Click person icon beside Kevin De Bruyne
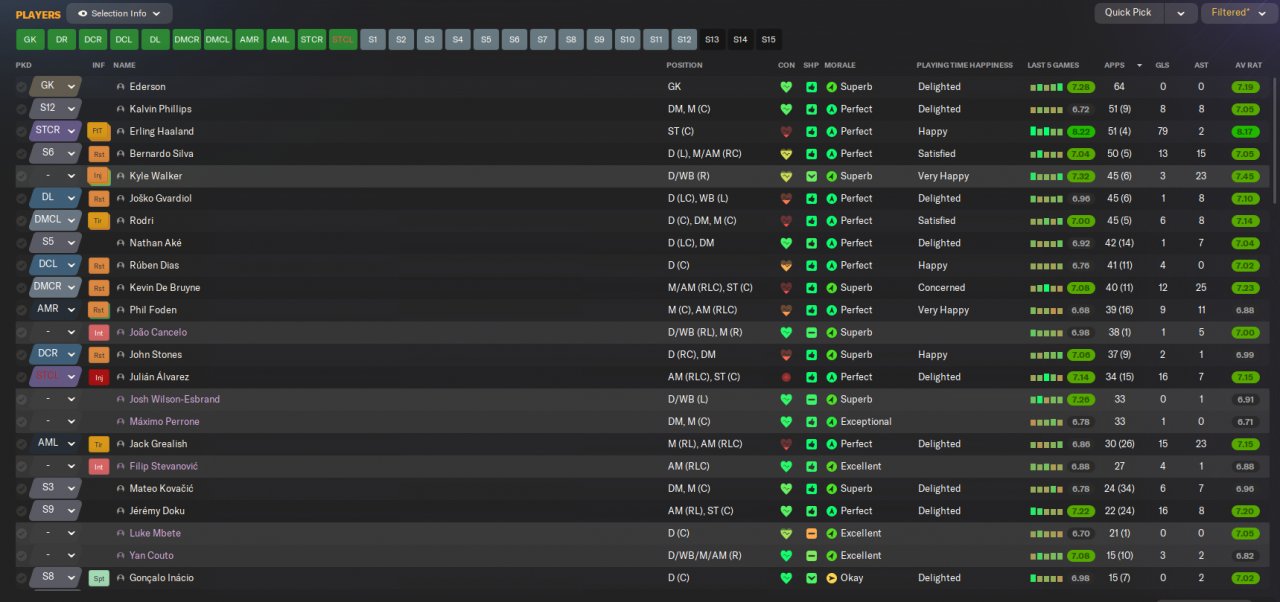 121,288
